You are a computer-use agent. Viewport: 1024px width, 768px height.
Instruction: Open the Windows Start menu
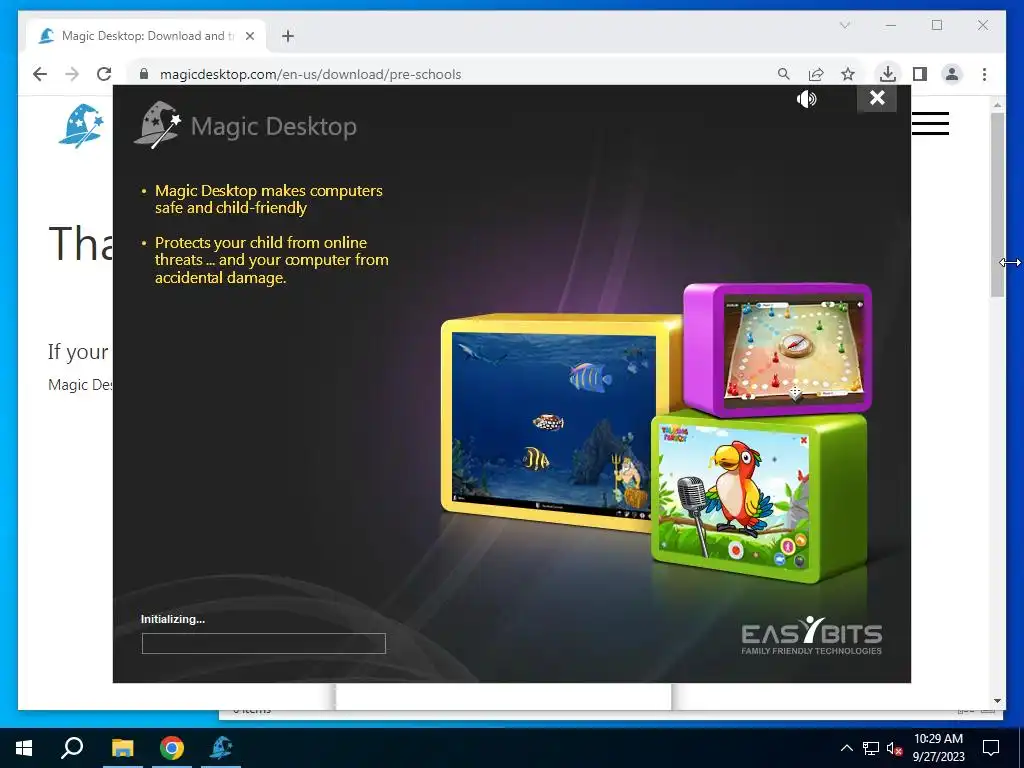point(24,748)
